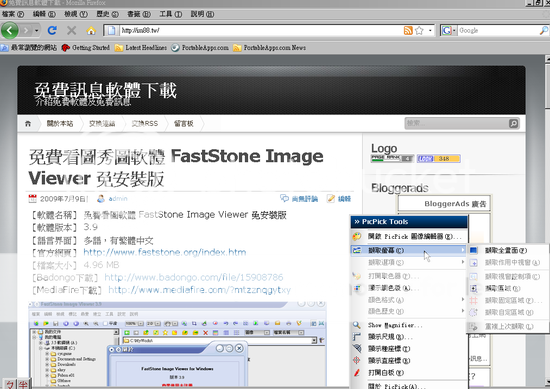This screenshot has height=389, width=550.
Task: Open back/forward history dropdown arrow
Action: click(x=36, y=31)
